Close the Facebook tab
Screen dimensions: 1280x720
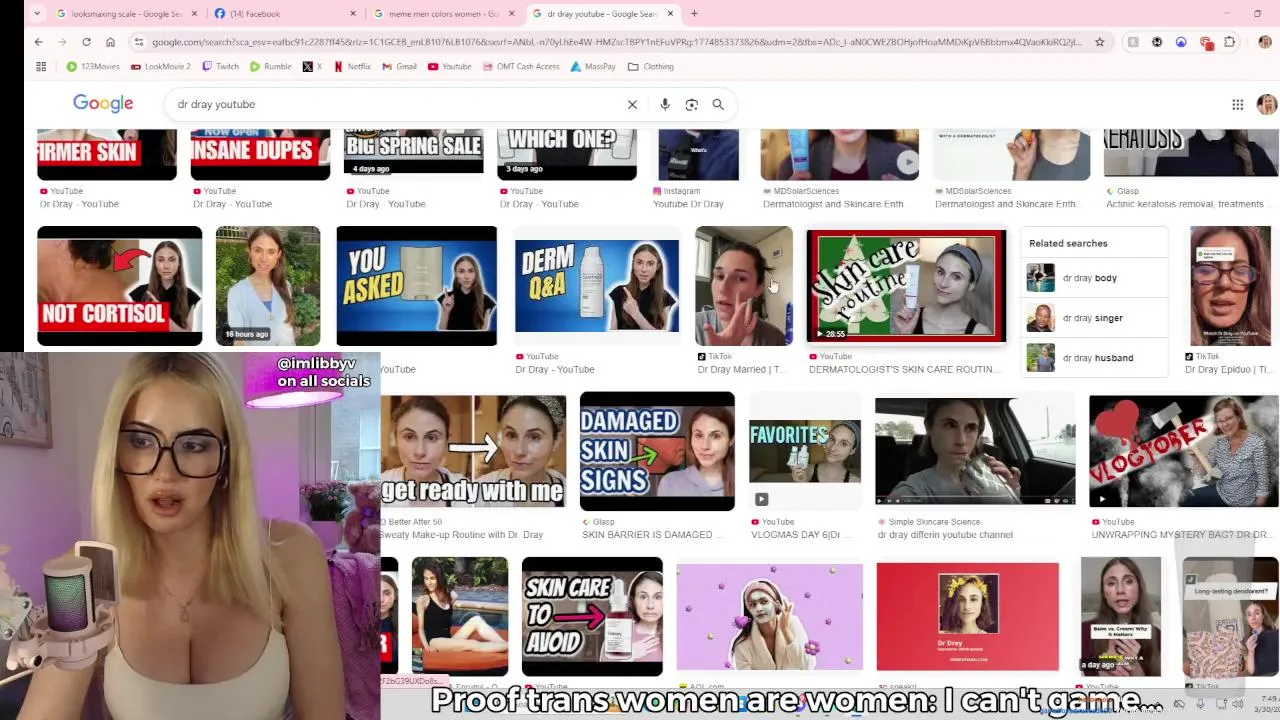click(x=353, y=14)
